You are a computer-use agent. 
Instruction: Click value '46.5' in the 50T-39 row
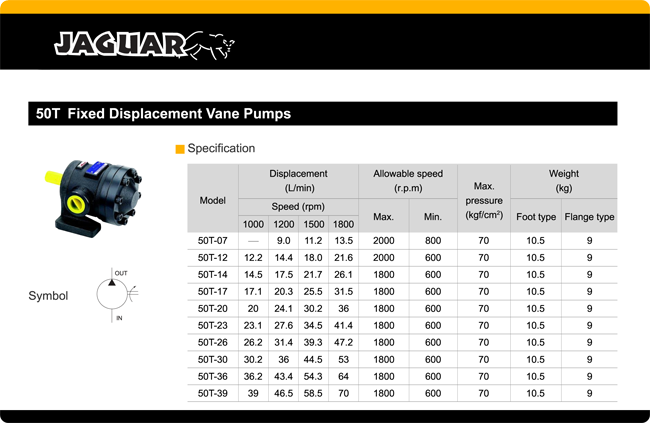tap(284, 393)
